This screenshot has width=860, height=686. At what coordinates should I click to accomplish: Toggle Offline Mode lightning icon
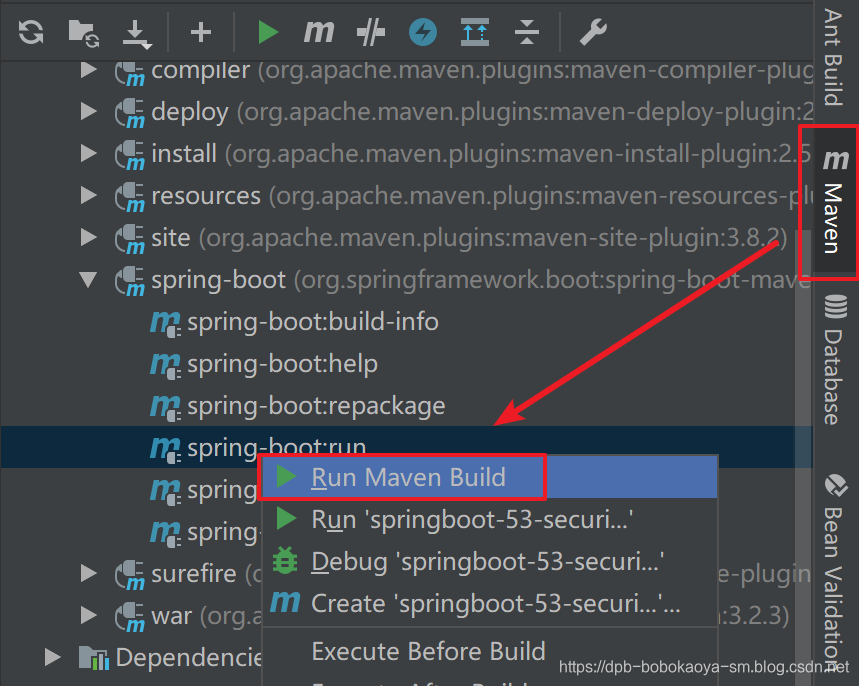[423, 32]
